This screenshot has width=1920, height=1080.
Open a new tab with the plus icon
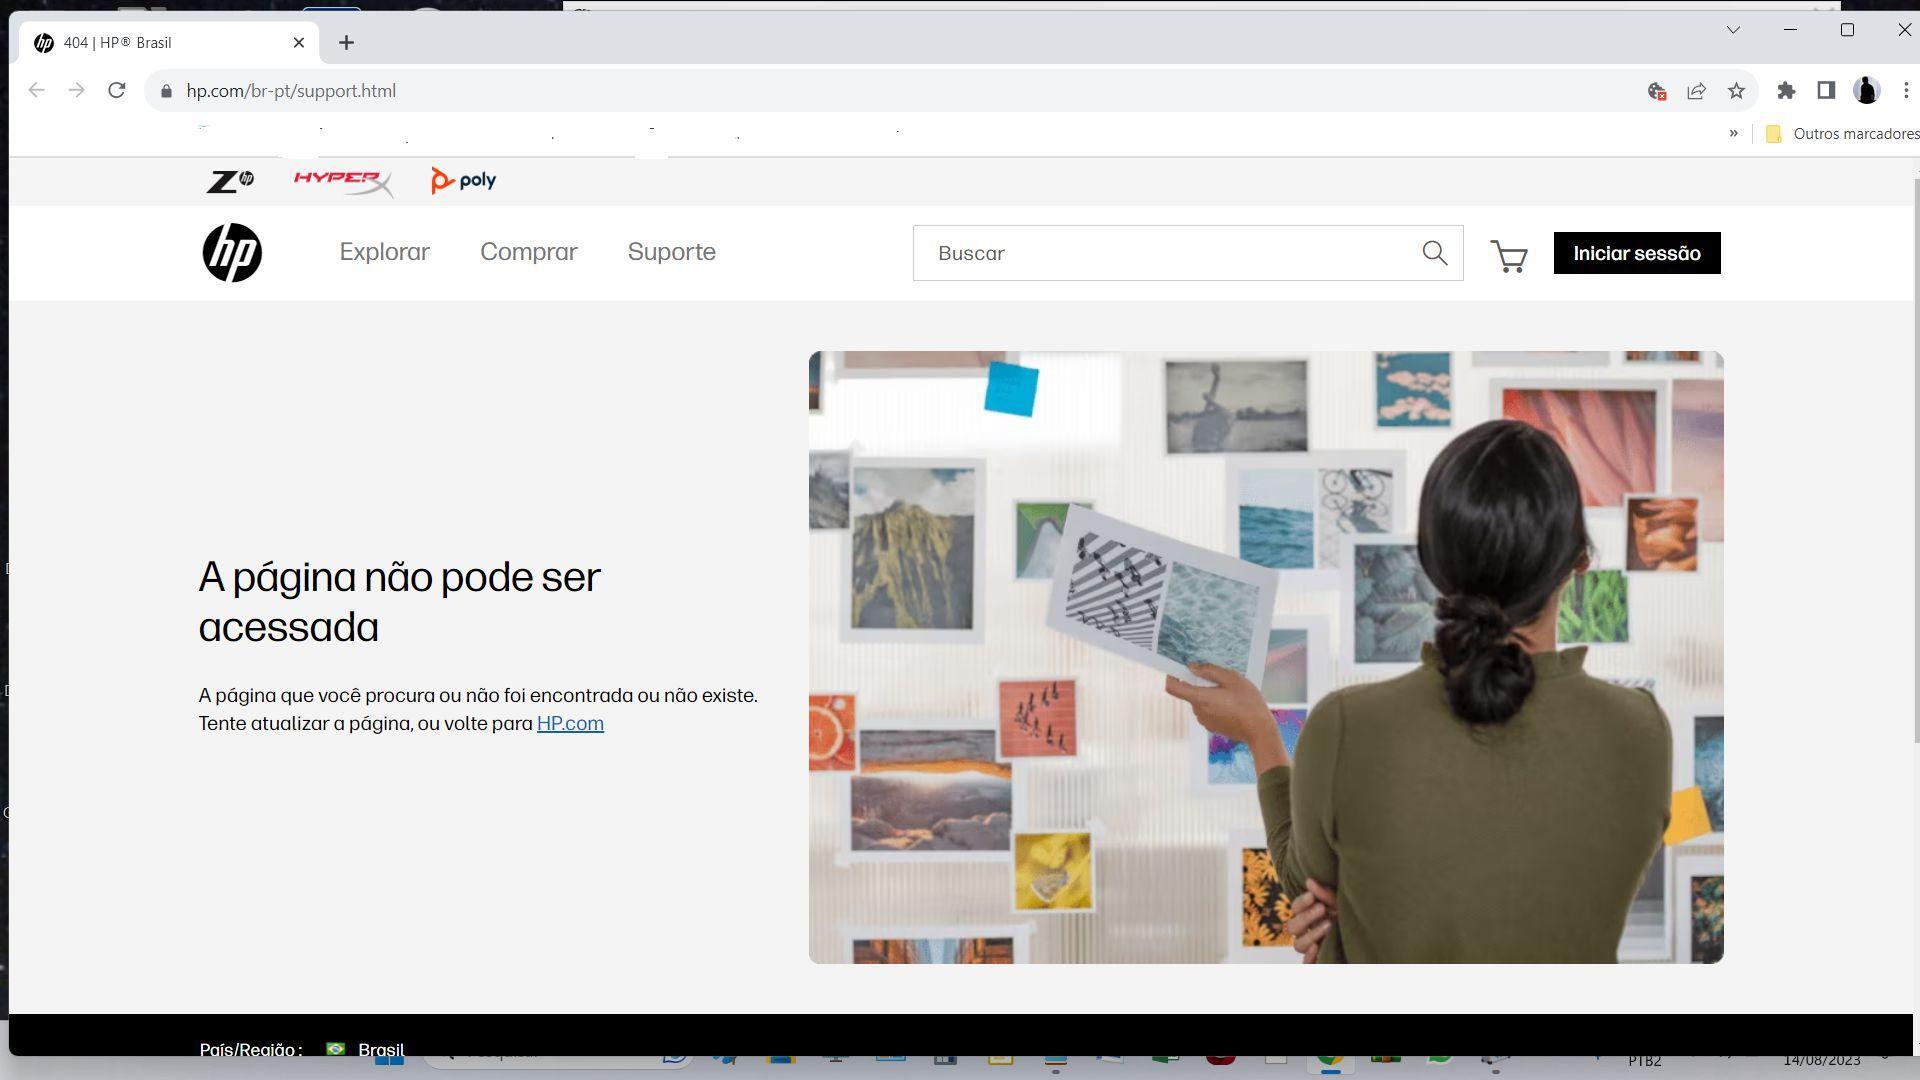point(346,42)
